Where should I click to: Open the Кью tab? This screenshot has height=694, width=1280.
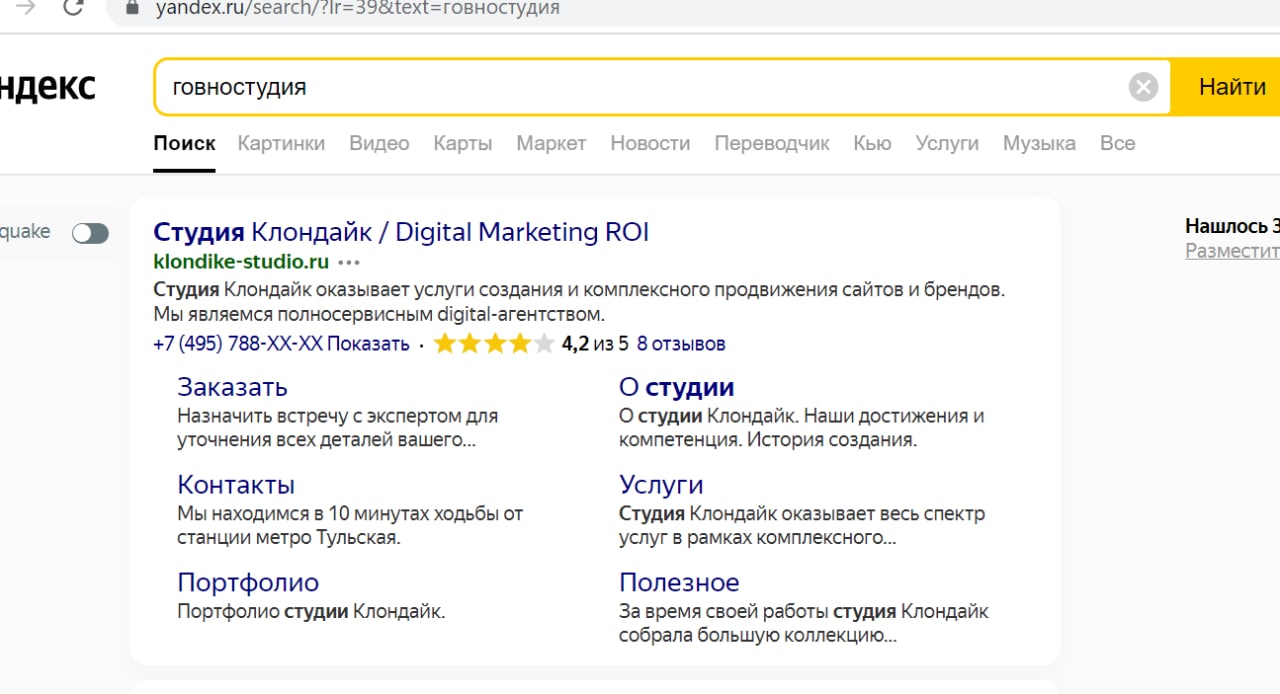[872, 143]
